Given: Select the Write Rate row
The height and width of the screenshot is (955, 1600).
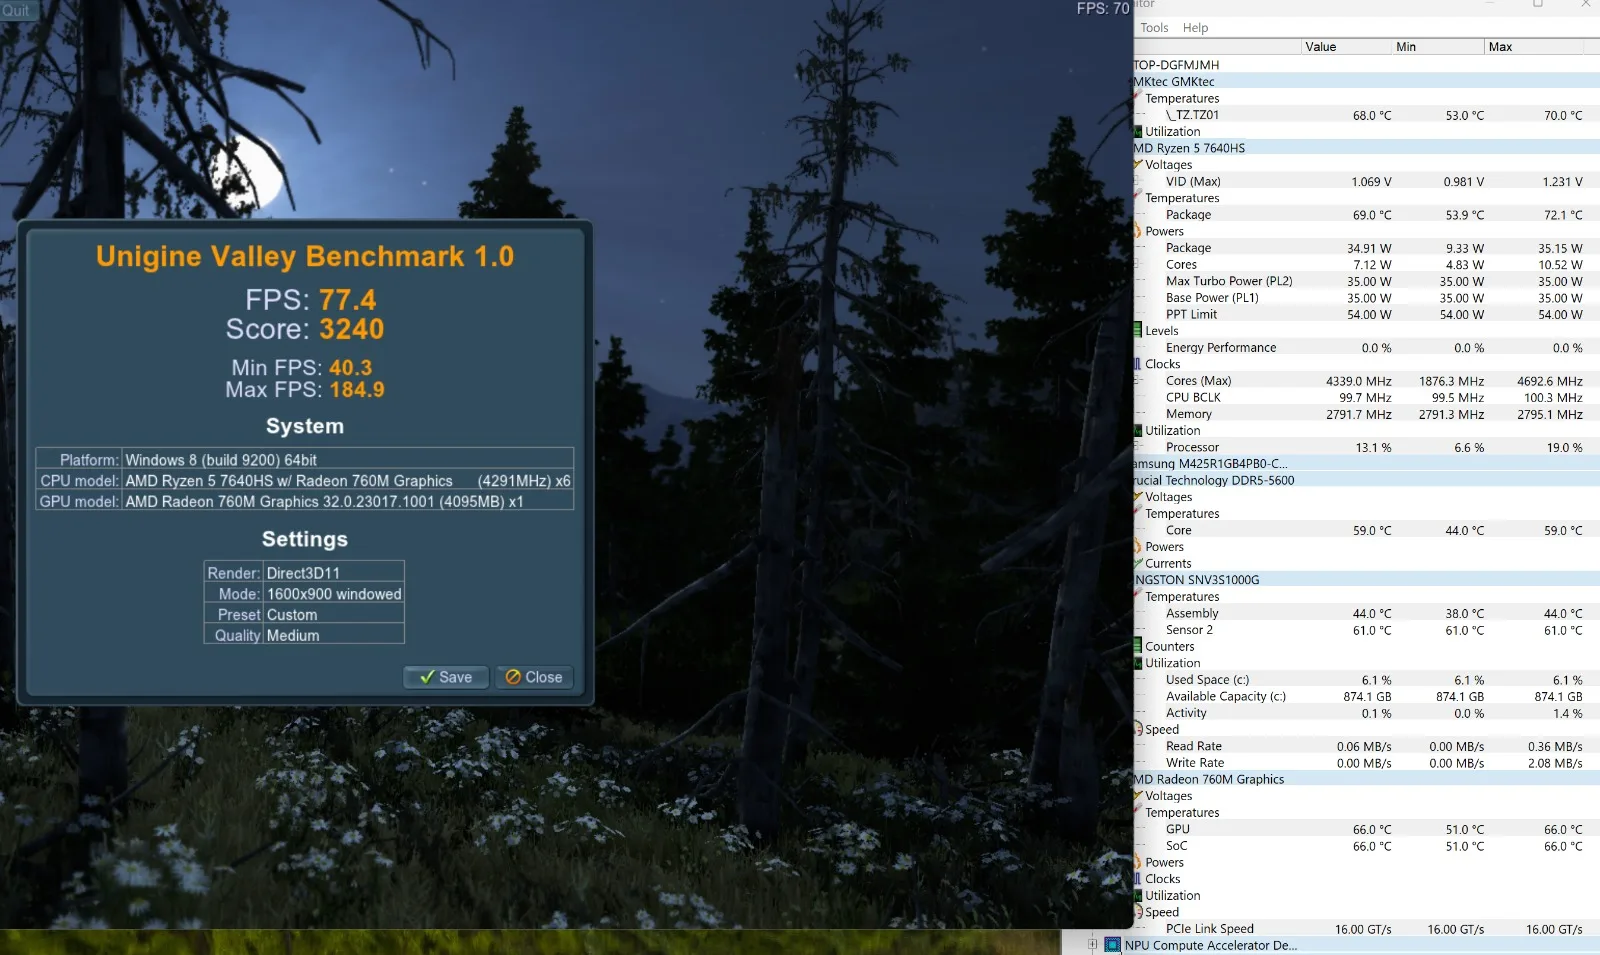Looking at the screenshot, I should 1366,763.
